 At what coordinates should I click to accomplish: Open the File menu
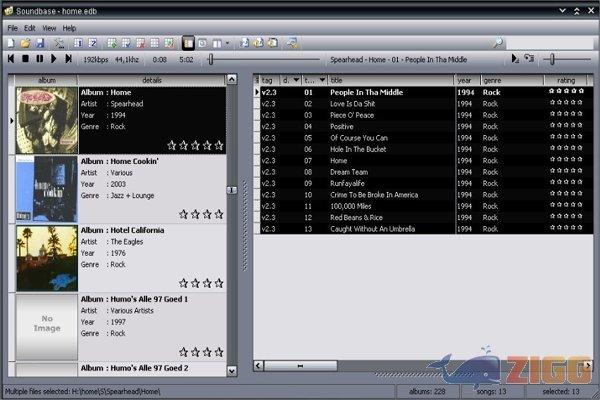(x=13, y=28)
